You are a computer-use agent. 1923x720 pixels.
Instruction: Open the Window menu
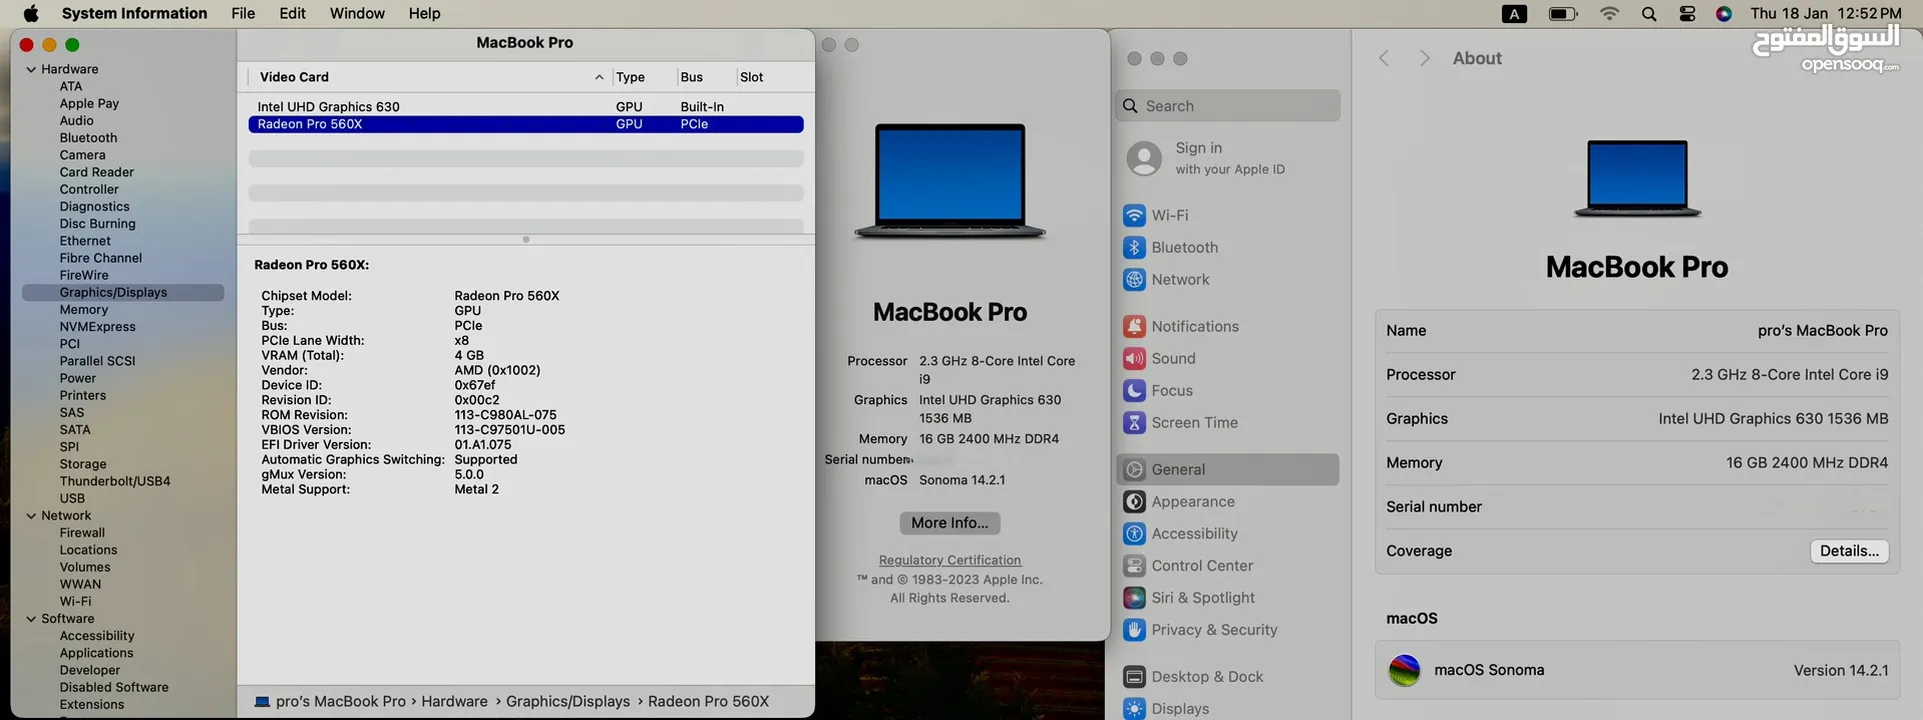click(357, 13)
